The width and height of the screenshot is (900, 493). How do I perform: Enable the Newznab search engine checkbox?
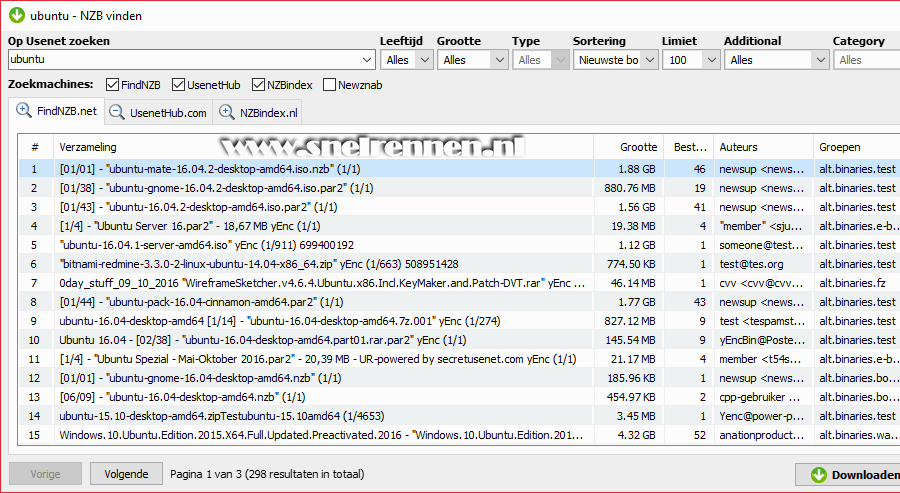pyautogui.click(x=329, y=85)
